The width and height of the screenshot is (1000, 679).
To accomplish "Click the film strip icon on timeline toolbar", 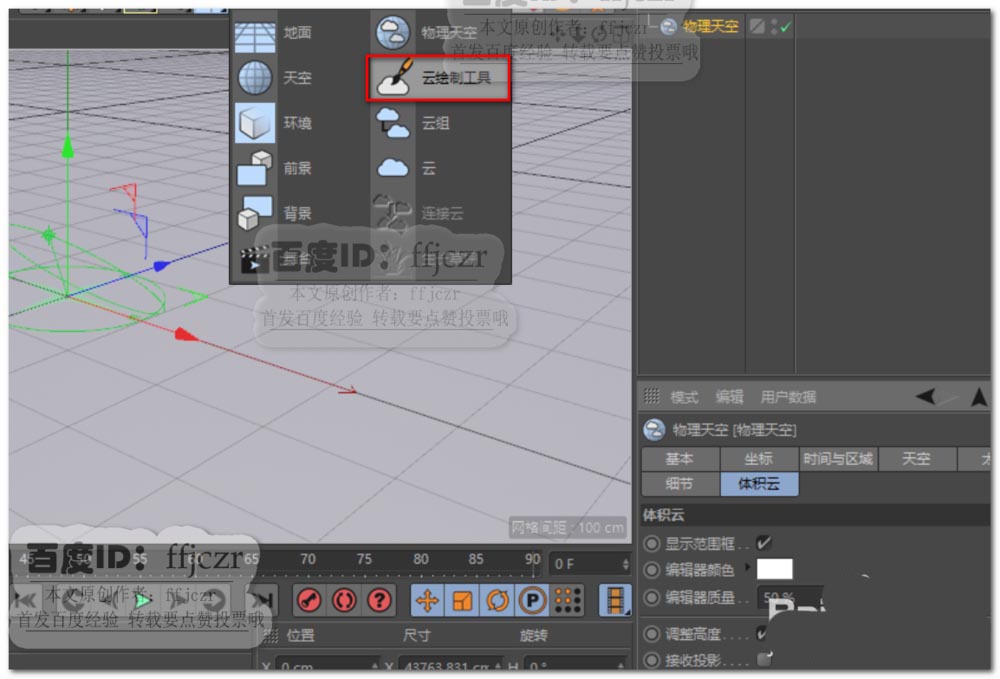I will click(x=615, y=600).
